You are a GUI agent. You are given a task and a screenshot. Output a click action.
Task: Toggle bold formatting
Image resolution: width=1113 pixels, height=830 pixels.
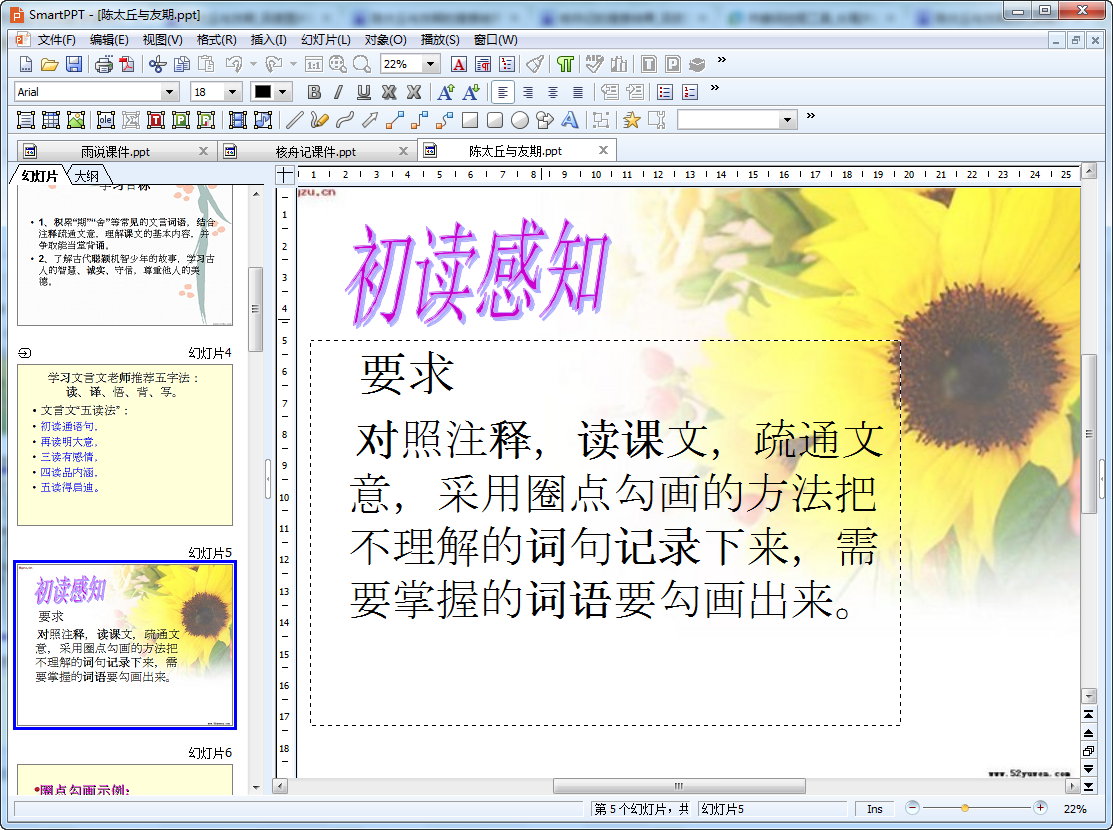pos(314,92)
